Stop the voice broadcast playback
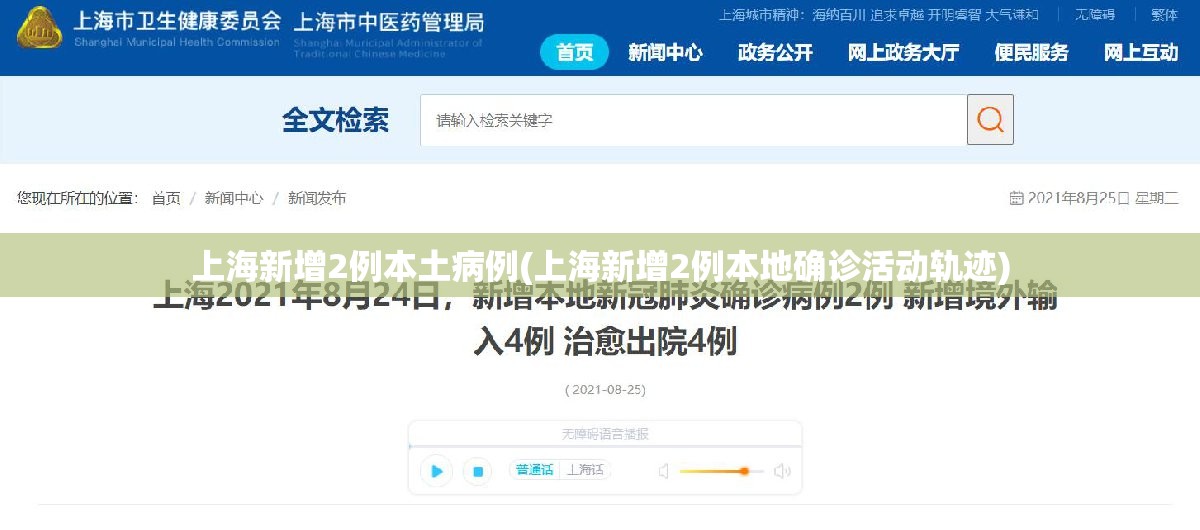This screenshot has height=530, width=1200. coord(478,471)
